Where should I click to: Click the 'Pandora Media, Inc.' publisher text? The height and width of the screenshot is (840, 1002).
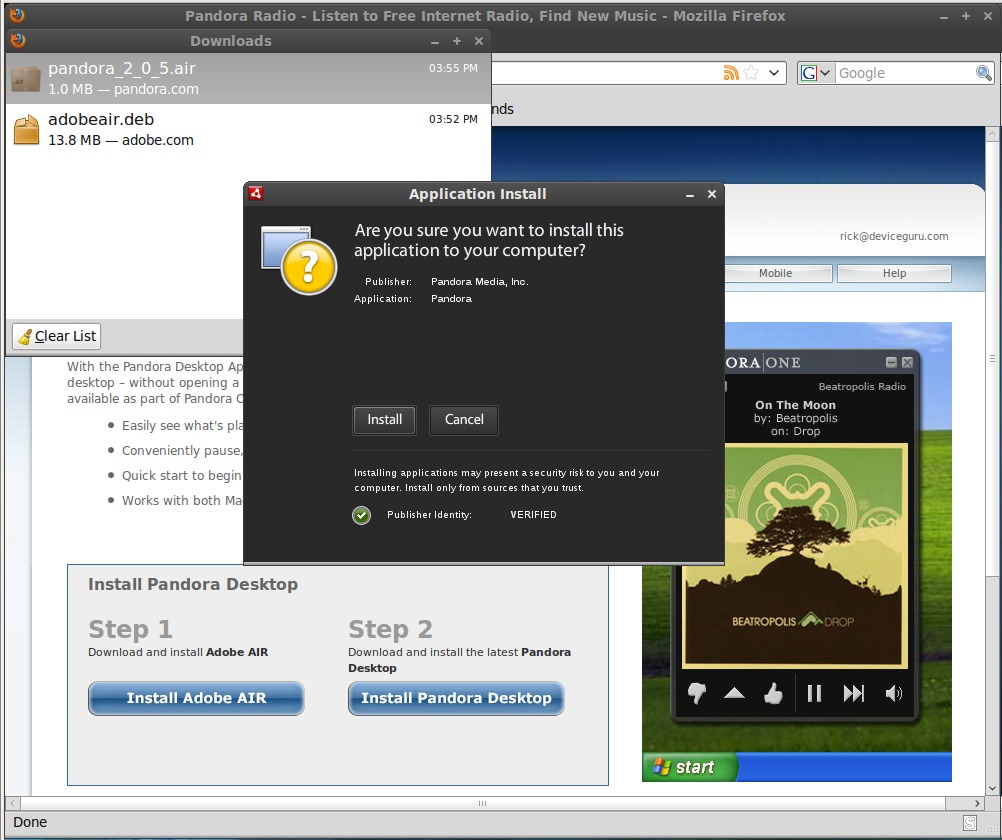(x=480, y=281)
